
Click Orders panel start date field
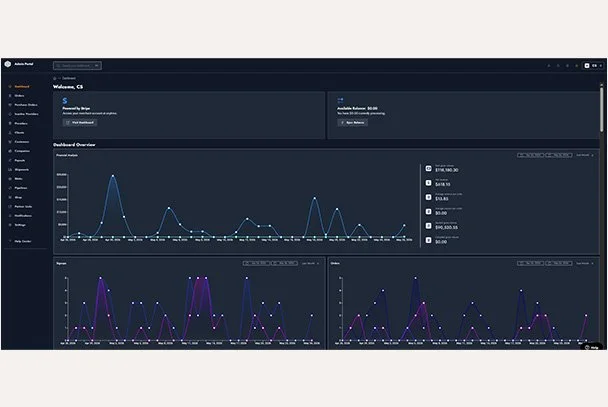click(x=530, y=263)
